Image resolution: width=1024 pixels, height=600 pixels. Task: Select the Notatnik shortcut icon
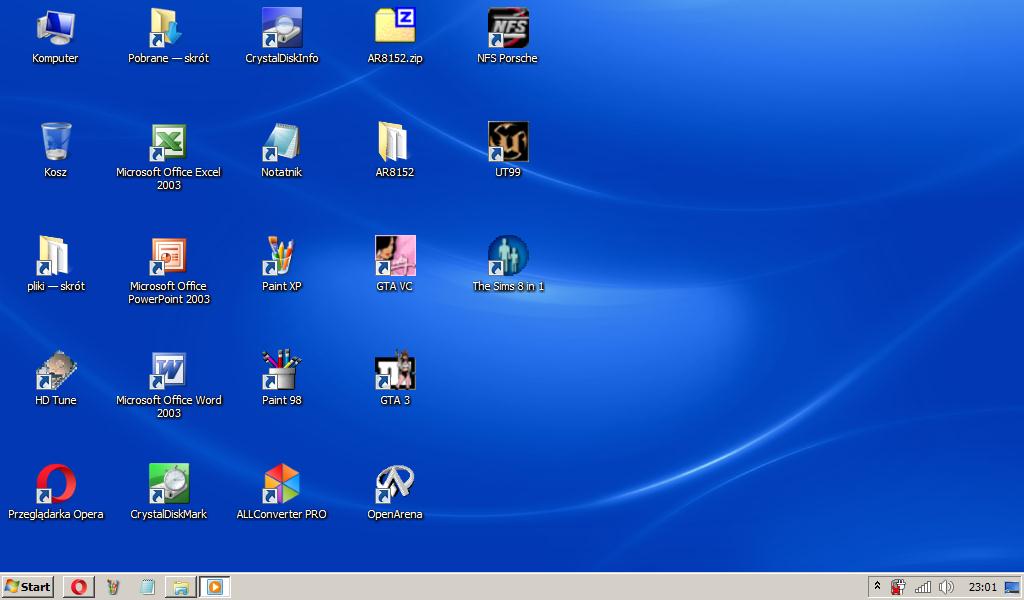point(281,150)
